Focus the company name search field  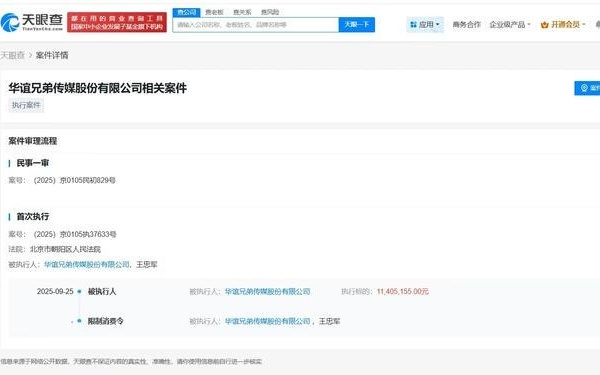tap(256, 25)
